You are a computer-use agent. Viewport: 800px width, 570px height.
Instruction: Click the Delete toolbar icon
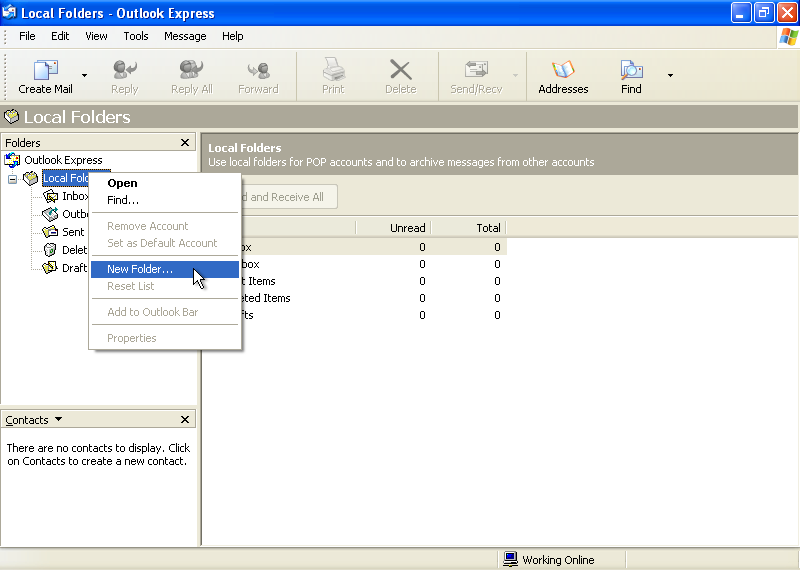tap(401, 70)
